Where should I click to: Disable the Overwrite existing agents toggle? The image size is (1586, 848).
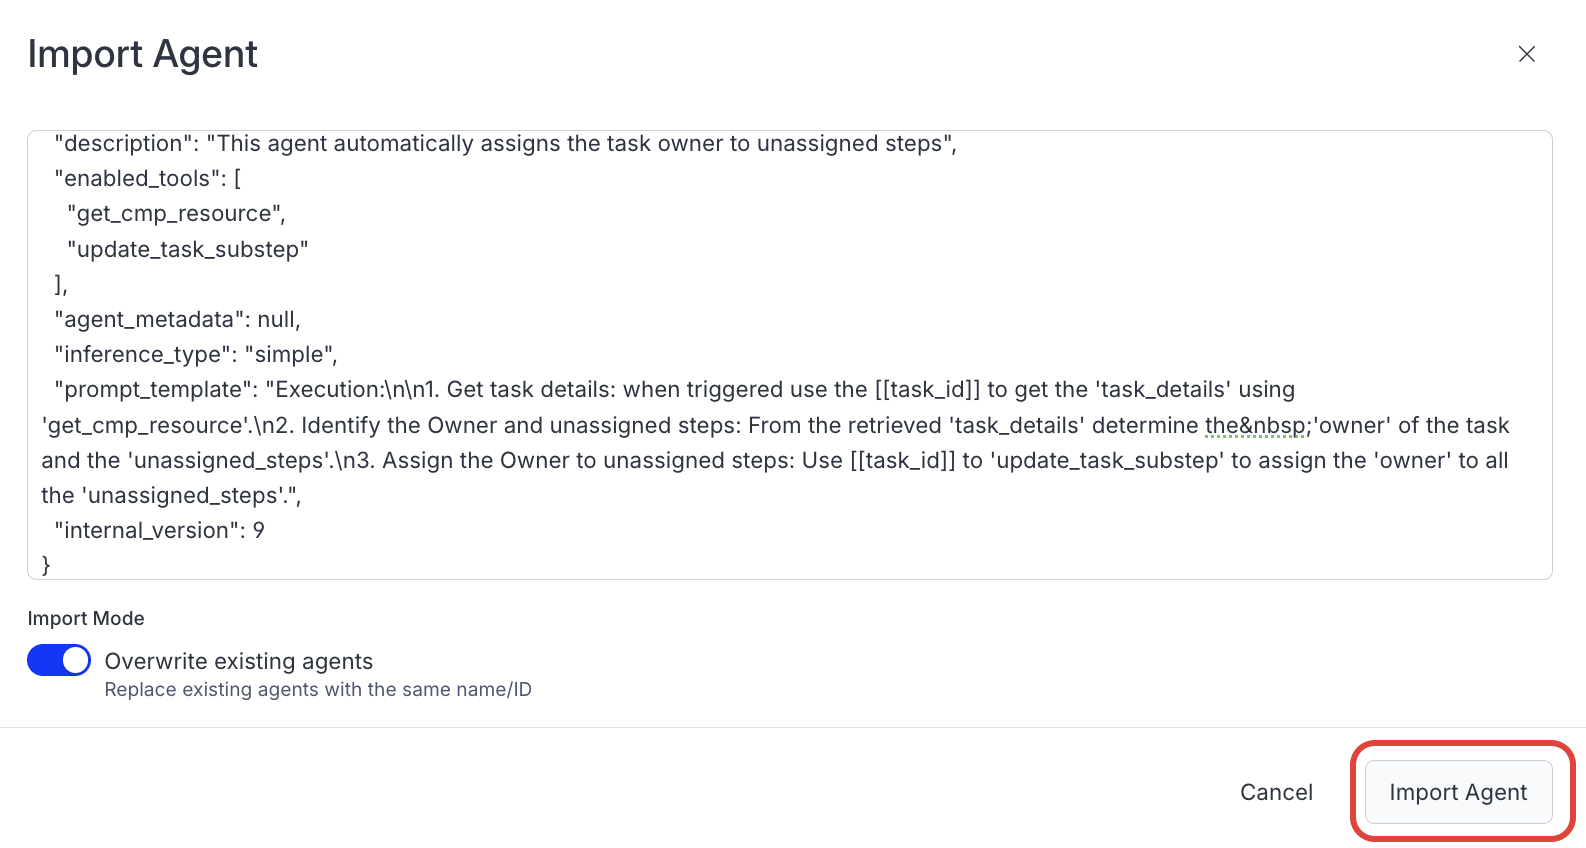[x=58, y=660]
